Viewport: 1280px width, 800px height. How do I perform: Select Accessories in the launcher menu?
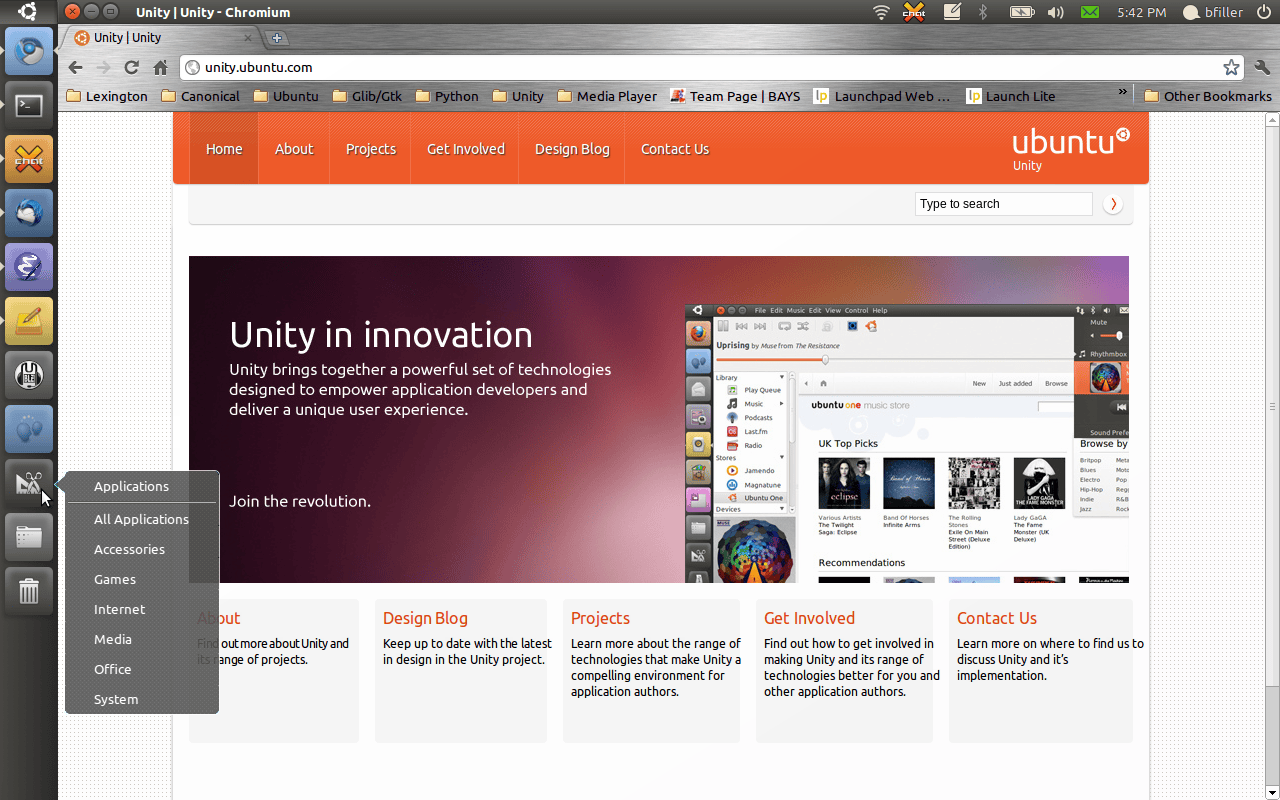pos(141,549)
